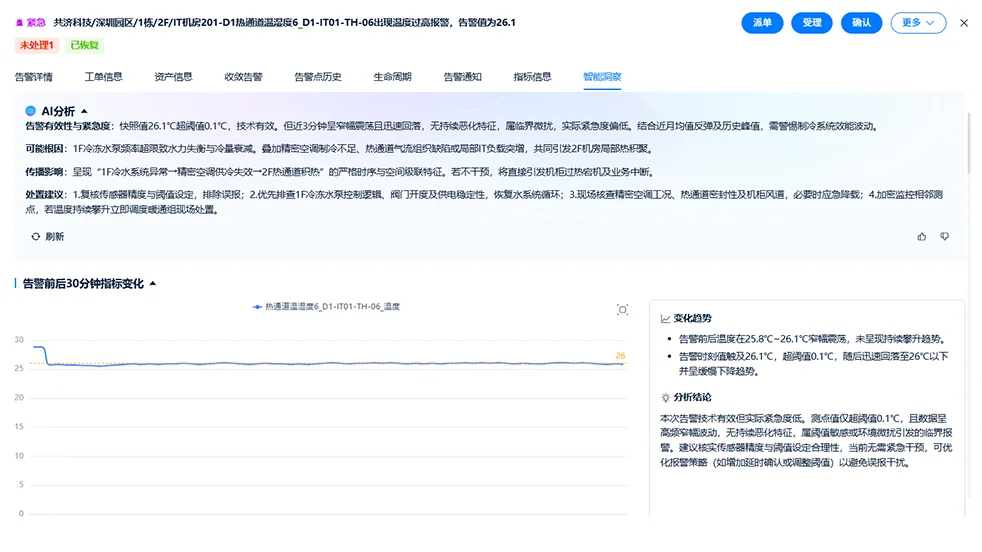Click the 刷新 refresh button

click(x=48, y=237)
